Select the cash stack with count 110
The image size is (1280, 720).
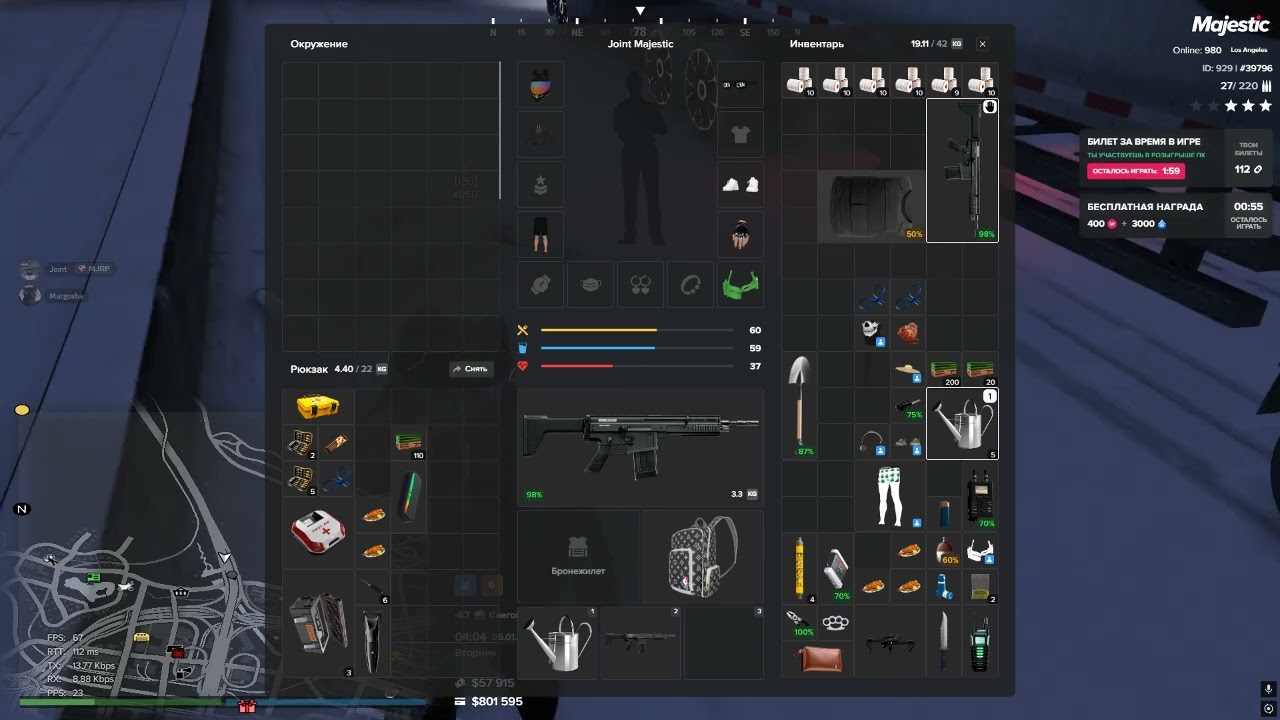(408, 443)
